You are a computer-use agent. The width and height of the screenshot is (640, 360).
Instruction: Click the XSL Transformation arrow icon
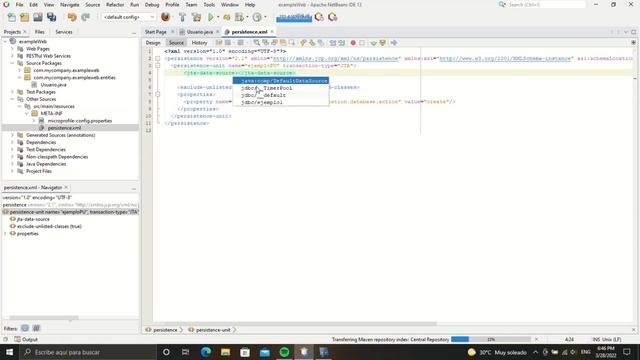pyautogui.click(x=393, y=42)
